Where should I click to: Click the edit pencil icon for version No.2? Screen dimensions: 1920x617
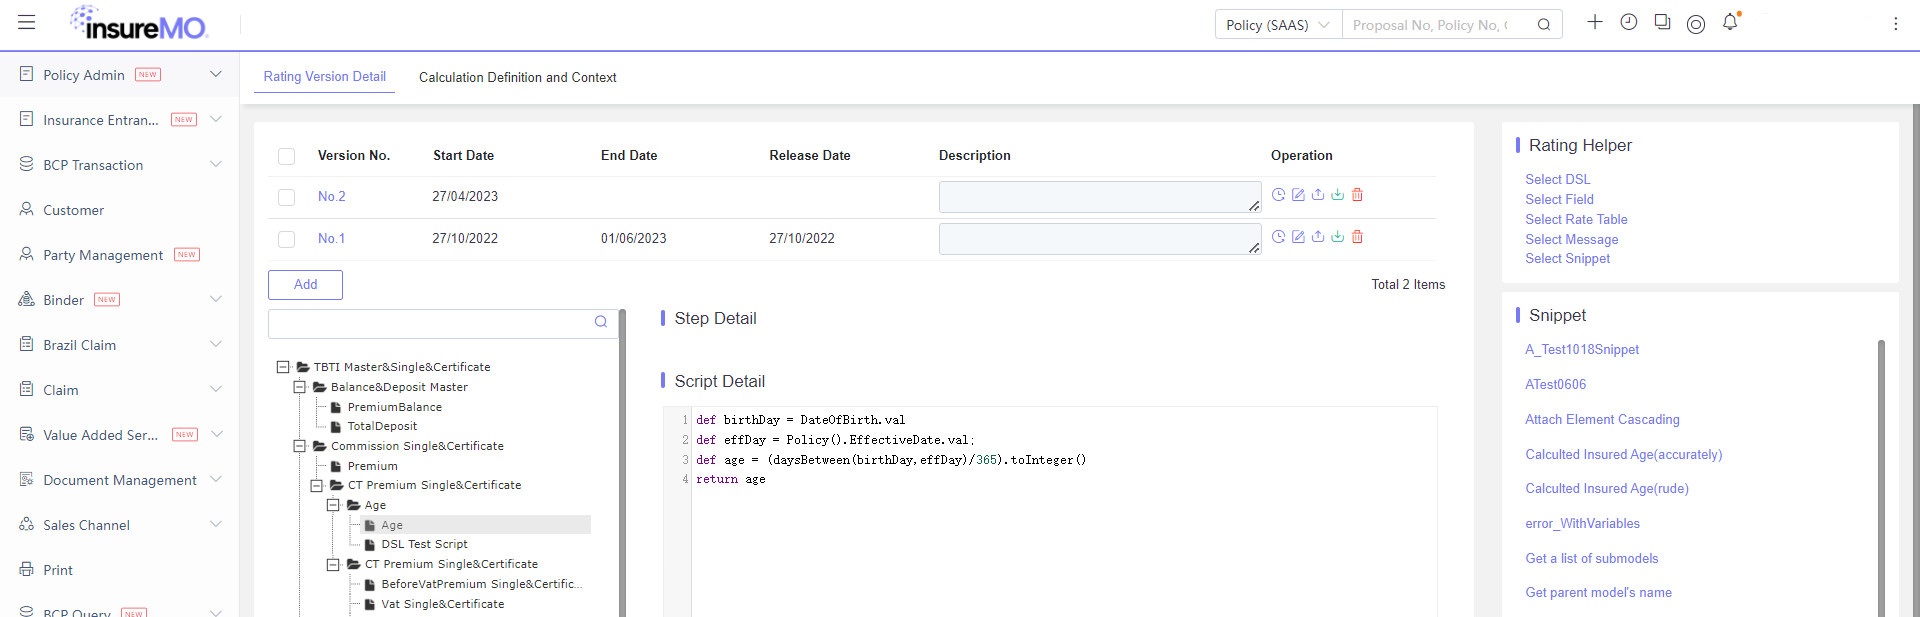(x=1298, y=195)
